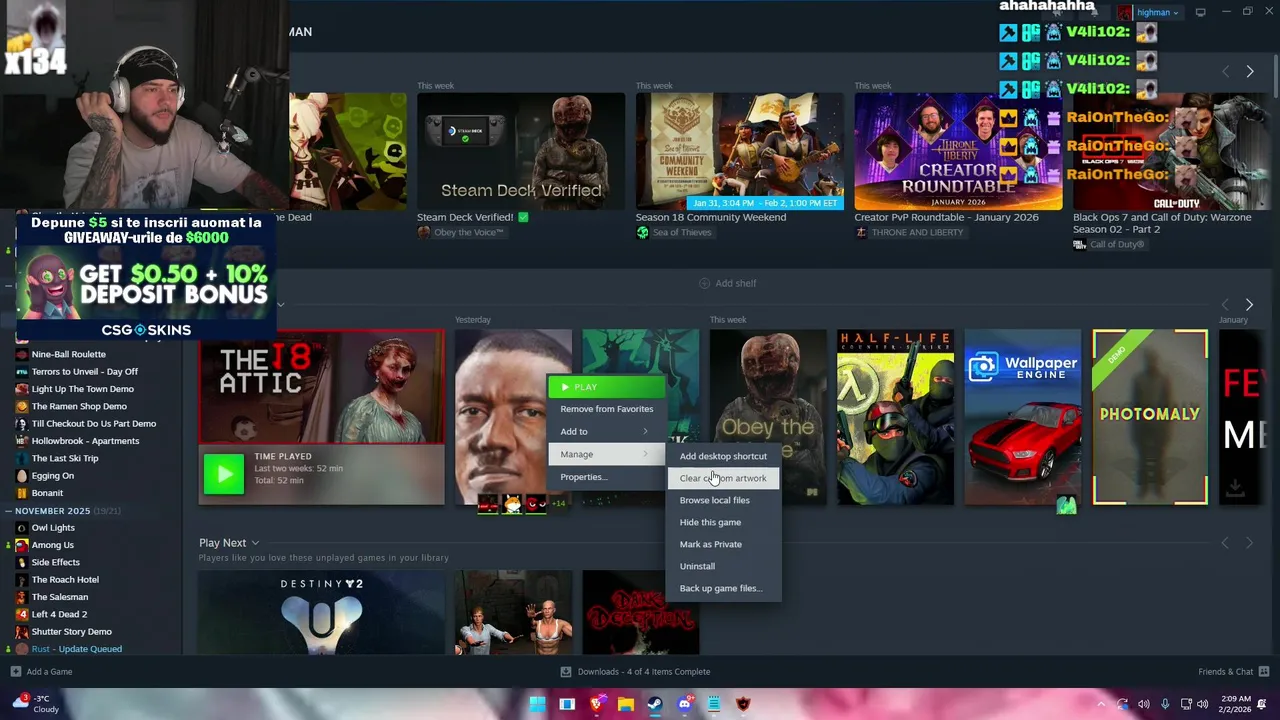
Task: Open Creator PvP Roundtable news title
Action: 946,217
